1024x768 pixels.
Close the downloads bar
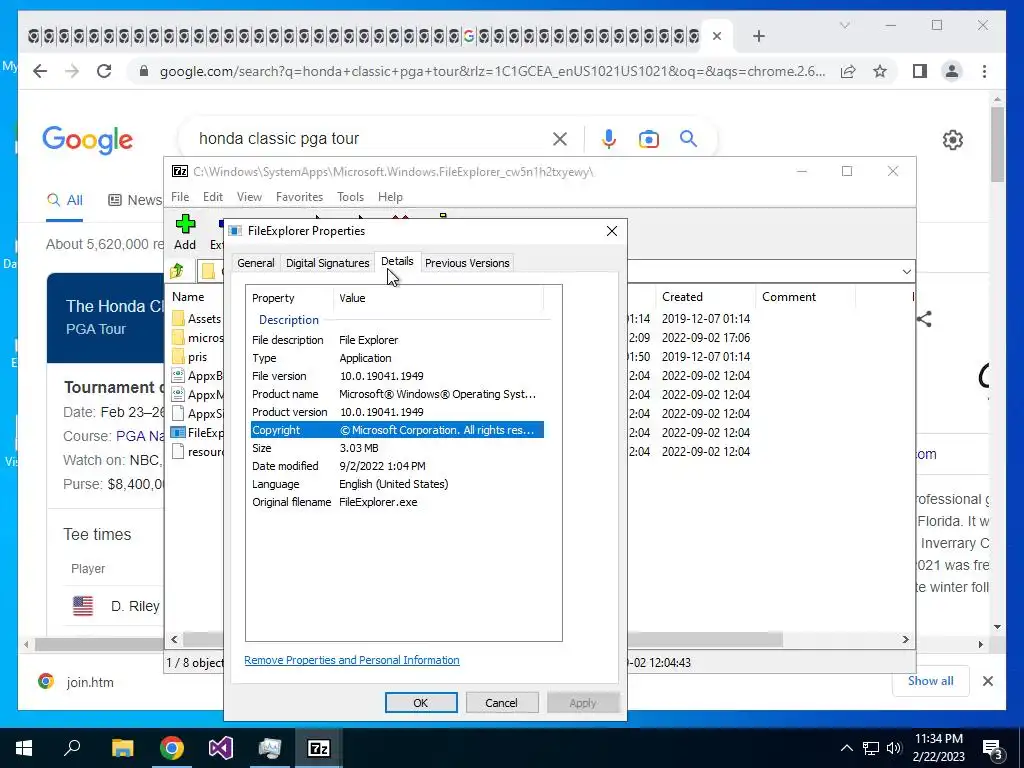tap(988, 681)
